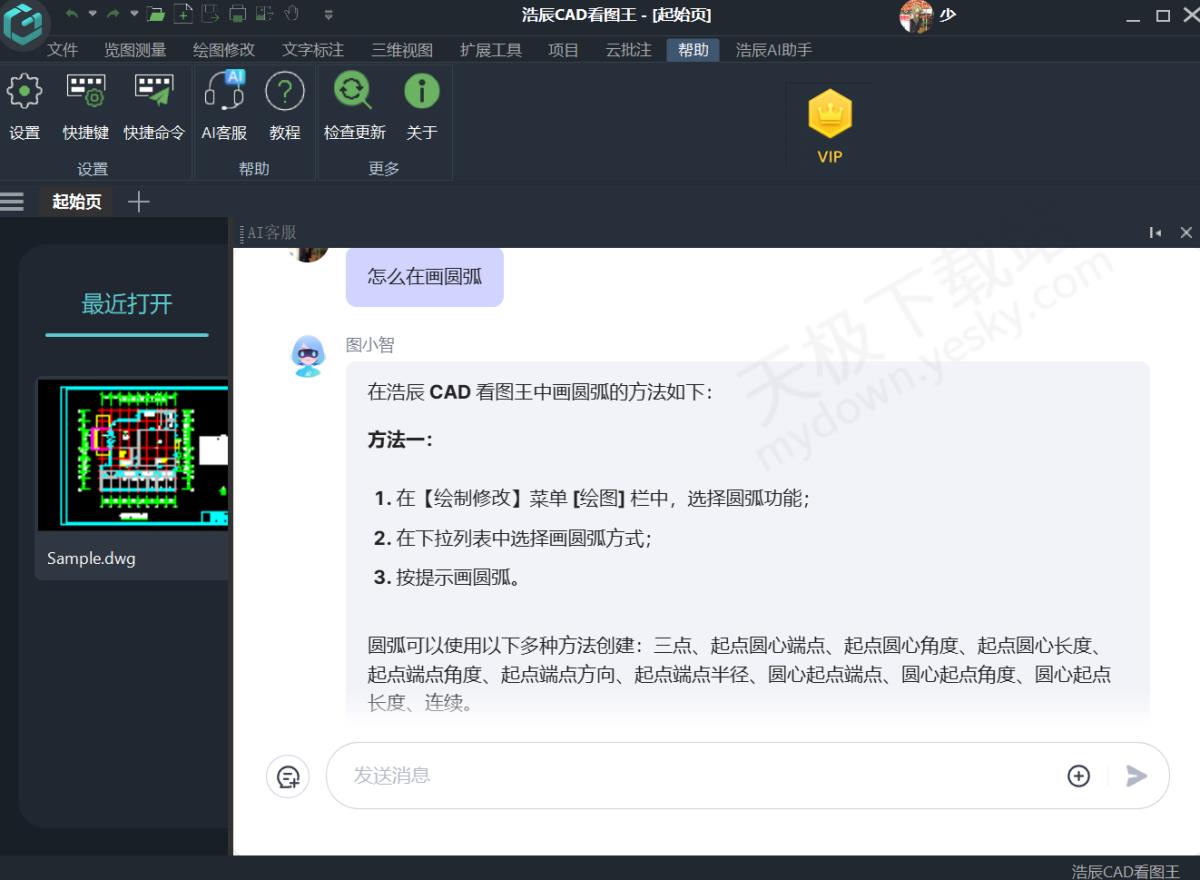The image size is (1200, 880).
Task: Click the 快捷键 keyboard shortcuts icon
Action: [86, 92]
